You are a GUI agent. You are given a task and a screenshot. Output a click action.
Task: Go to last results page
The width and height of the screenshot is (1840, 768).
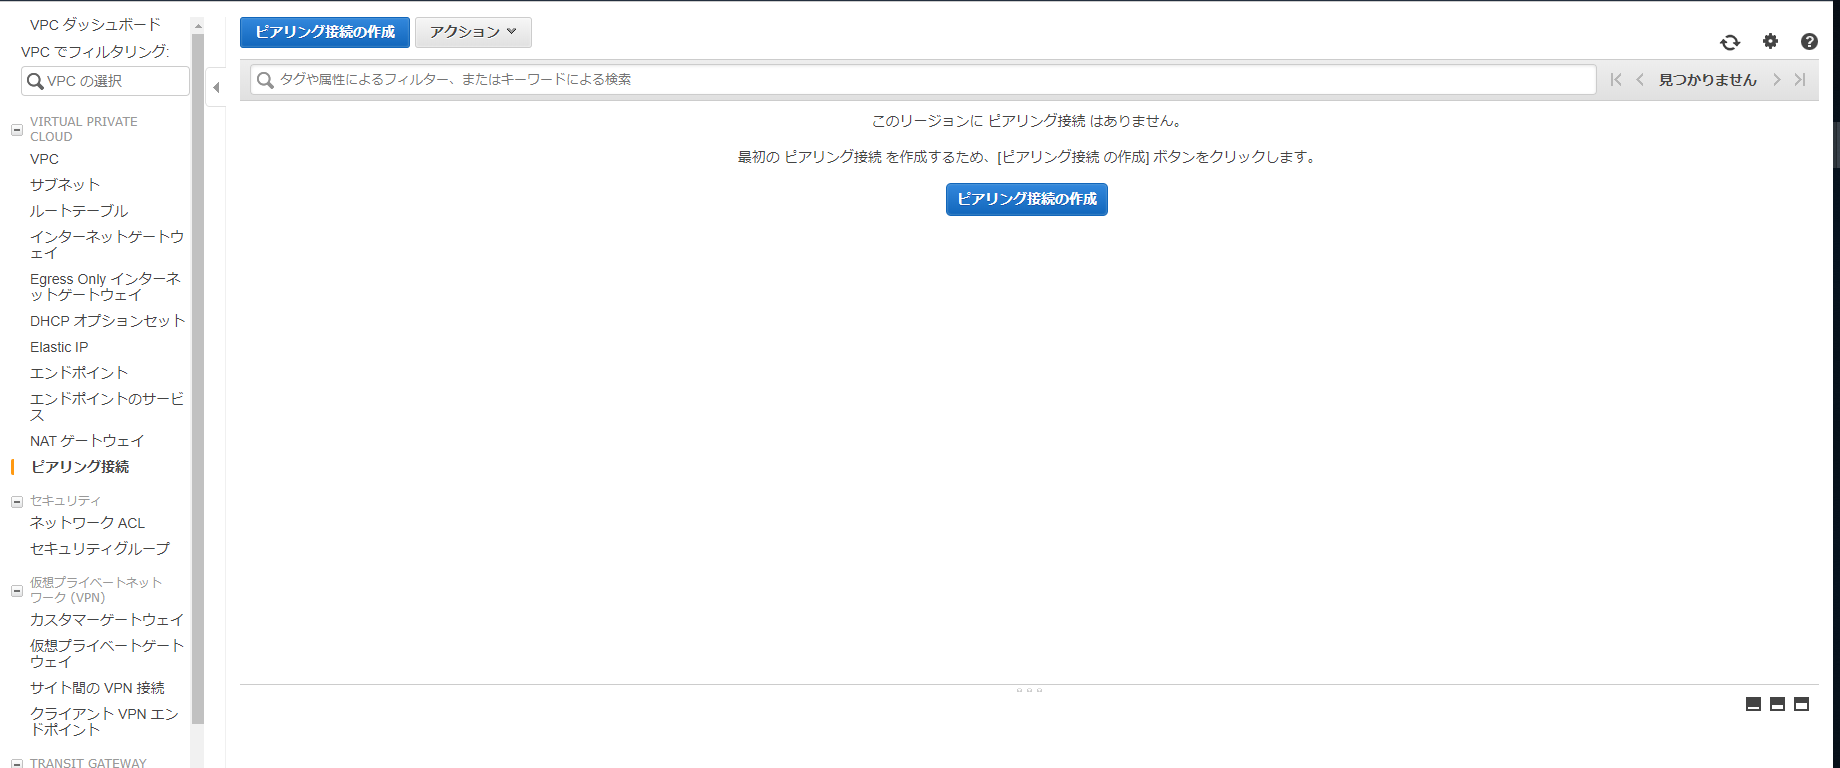tap(1800, 80)
